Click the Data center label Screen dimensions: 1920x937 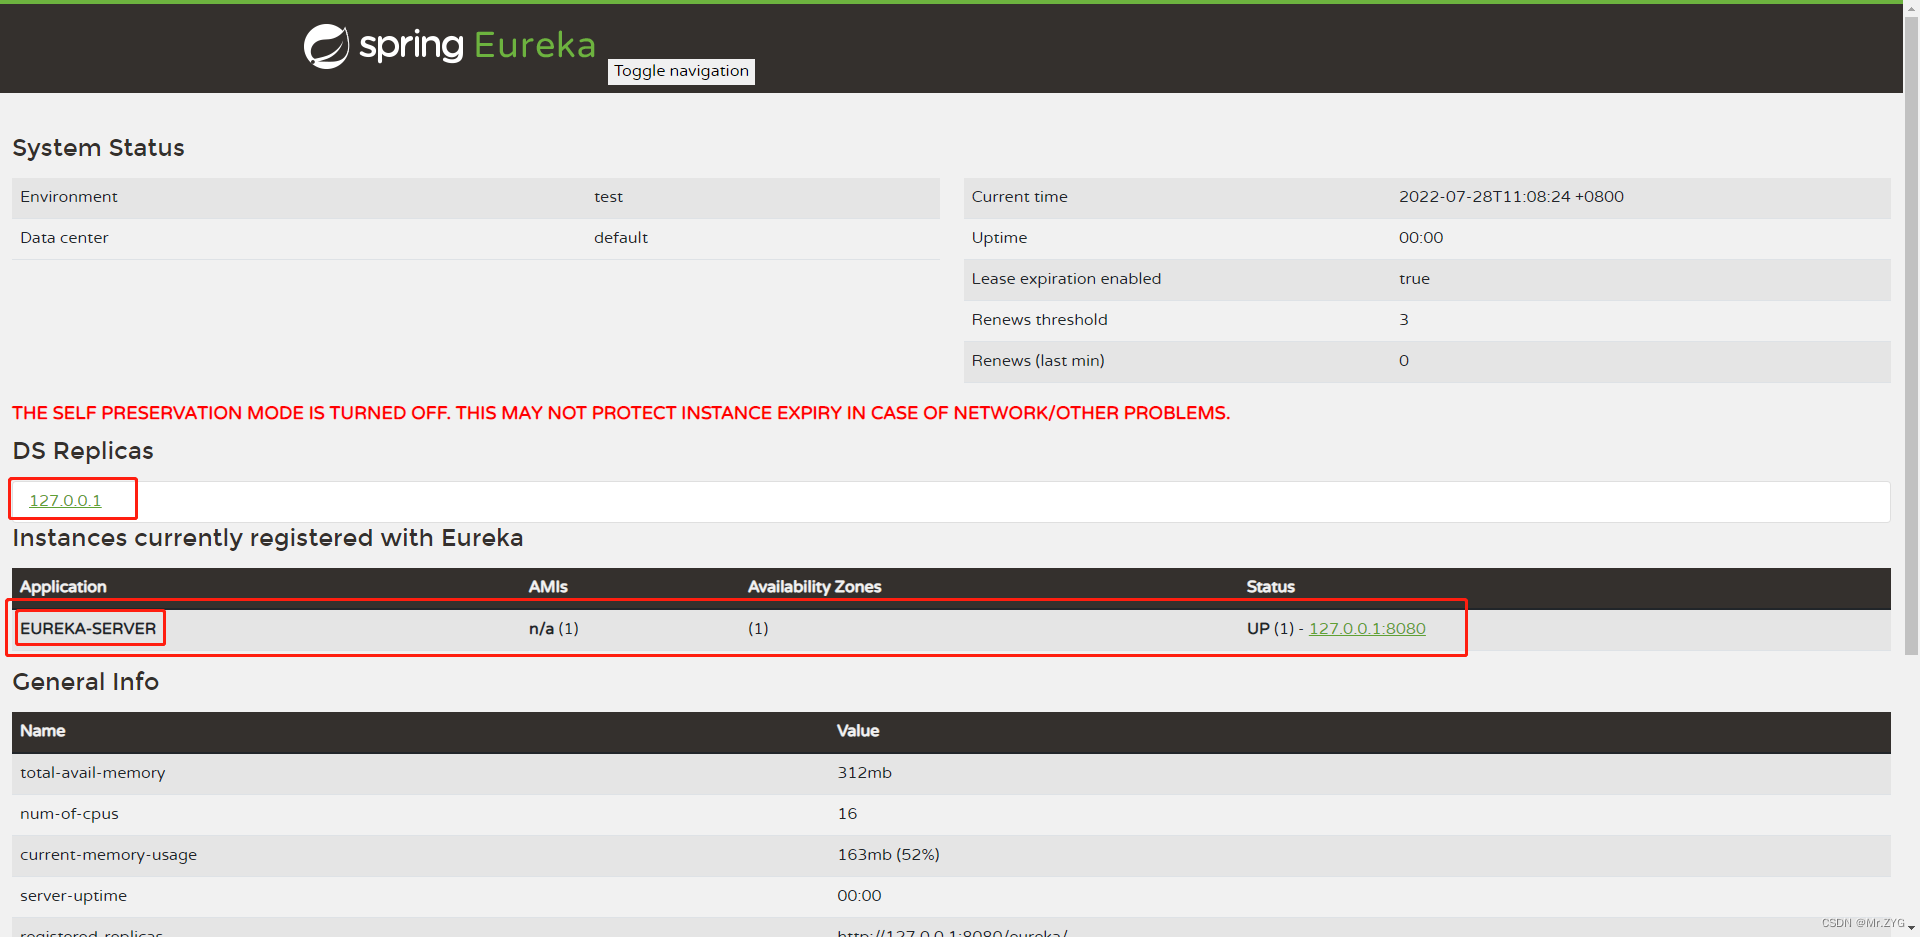(x=64, y=238)
